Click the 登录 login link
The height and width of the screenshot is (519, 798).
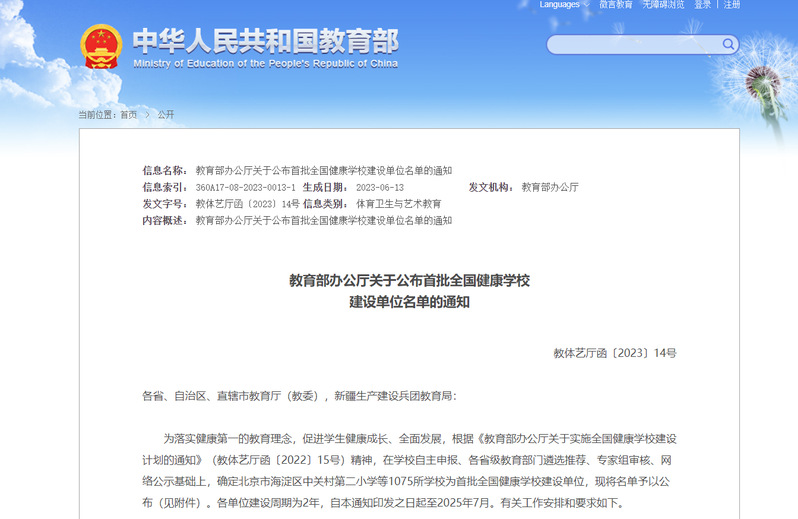tap(702, 5)
